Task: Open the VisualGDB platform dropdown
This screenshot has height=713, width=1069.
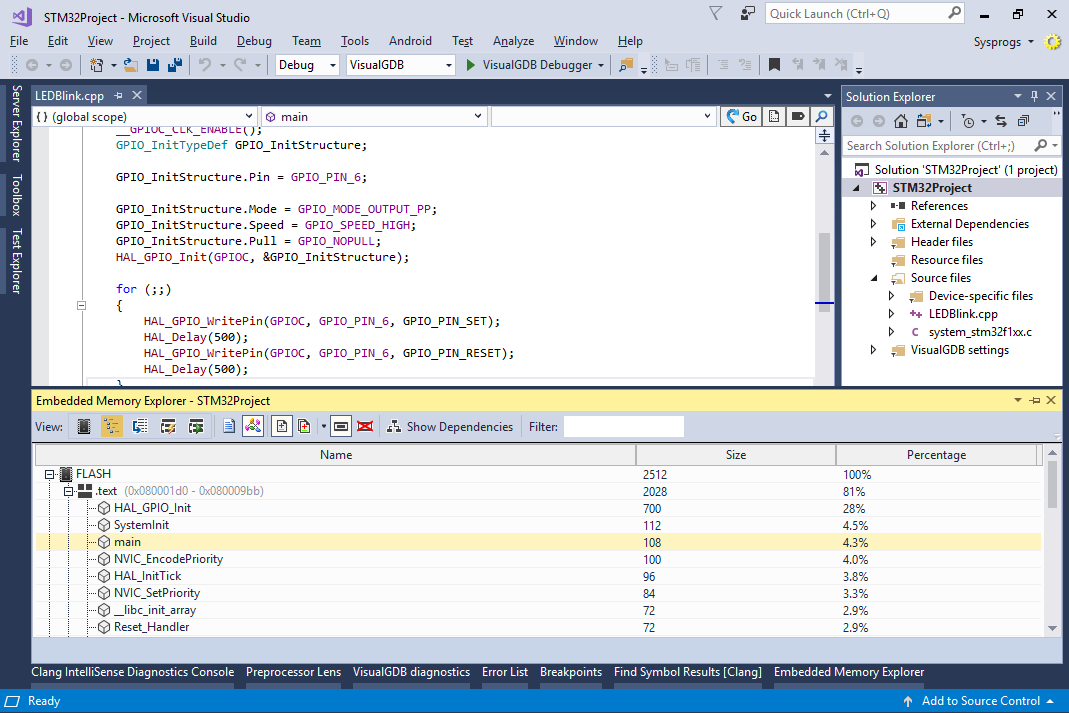Action: point(400,65)
